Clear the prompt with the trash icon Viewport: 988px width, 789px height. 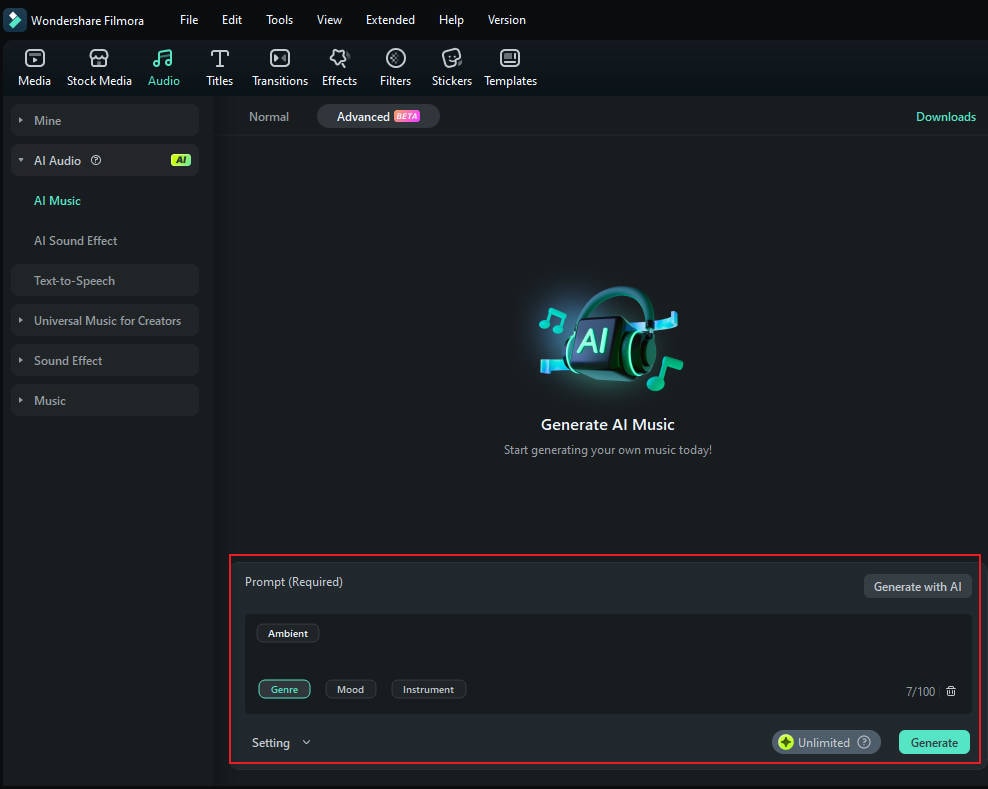[x=951, y=691]
